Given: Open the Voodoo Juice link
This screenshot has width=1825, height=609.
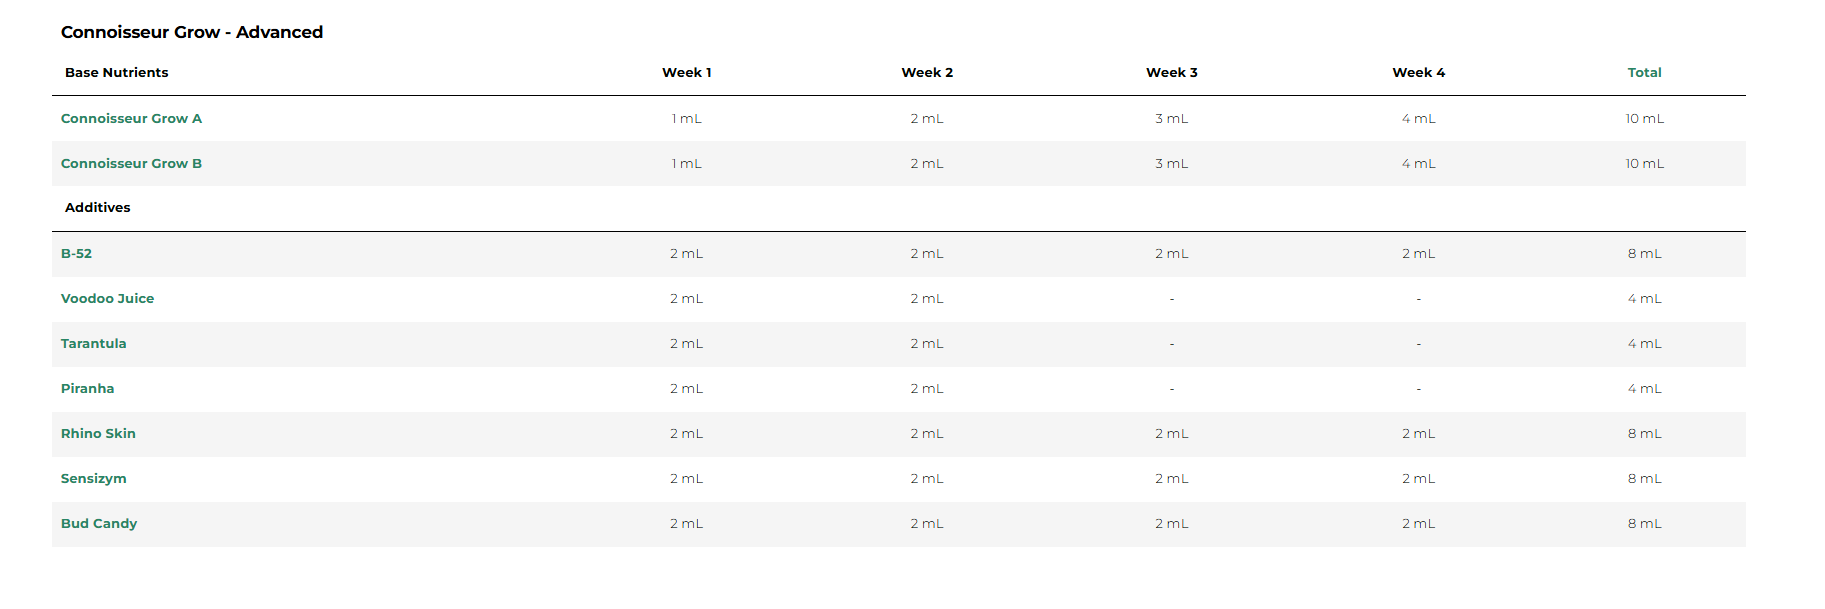Looking at the screenshot, I should point(107,299).
